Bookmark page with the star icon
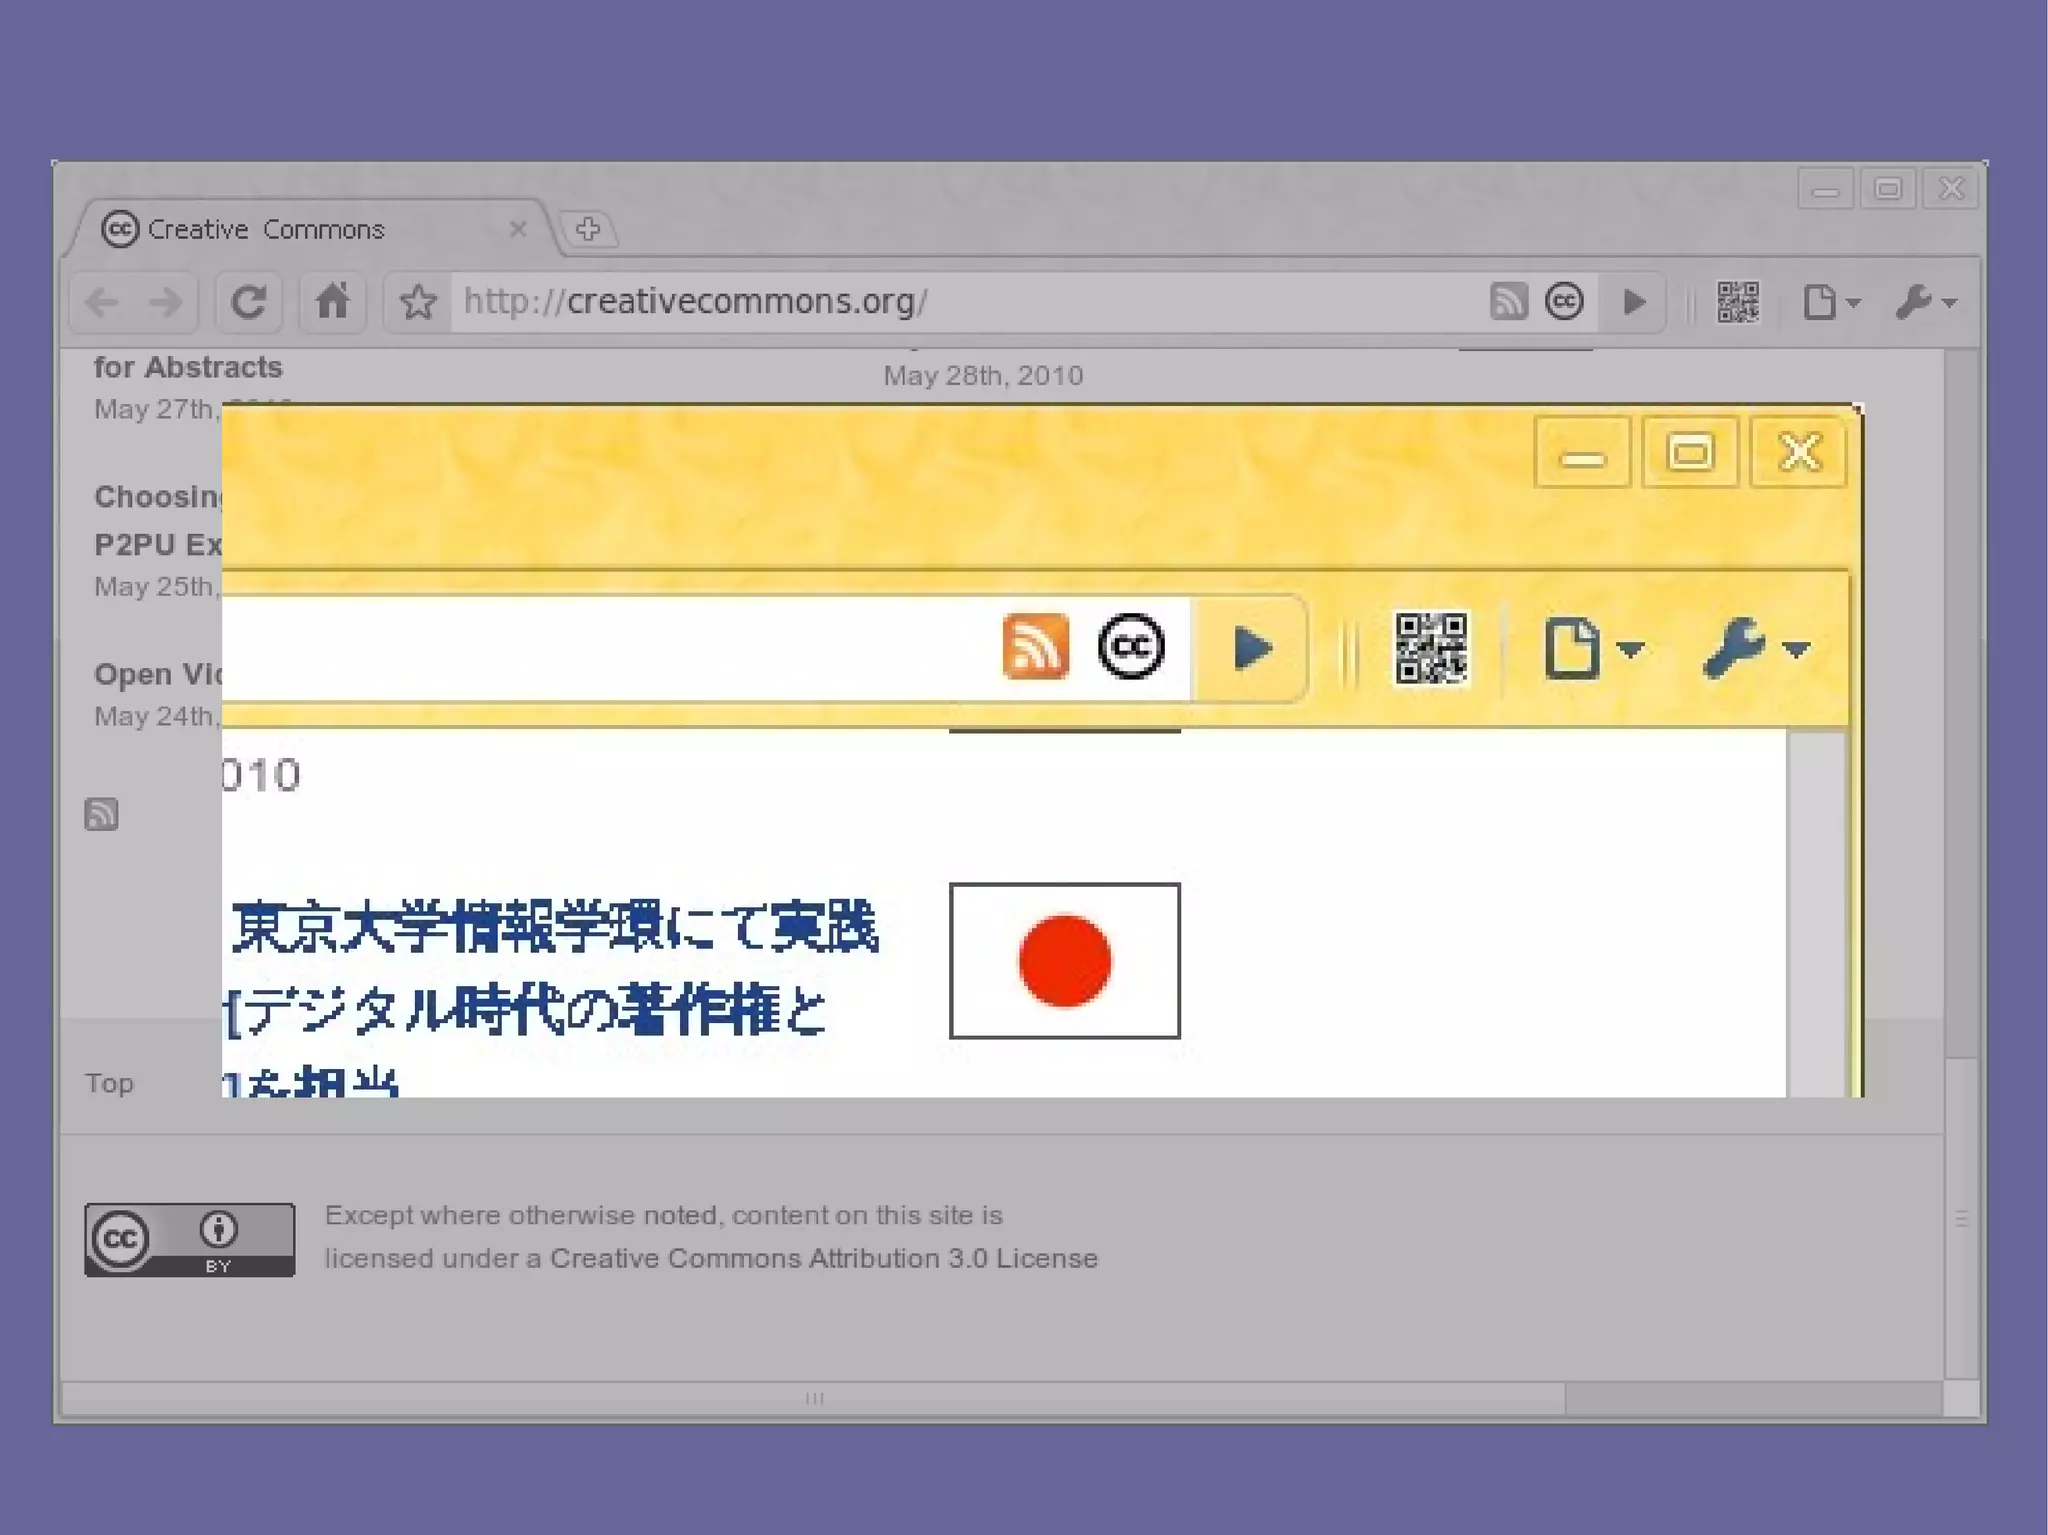The height and width of the screenshot is (1535, 2048). pos(418,302)
